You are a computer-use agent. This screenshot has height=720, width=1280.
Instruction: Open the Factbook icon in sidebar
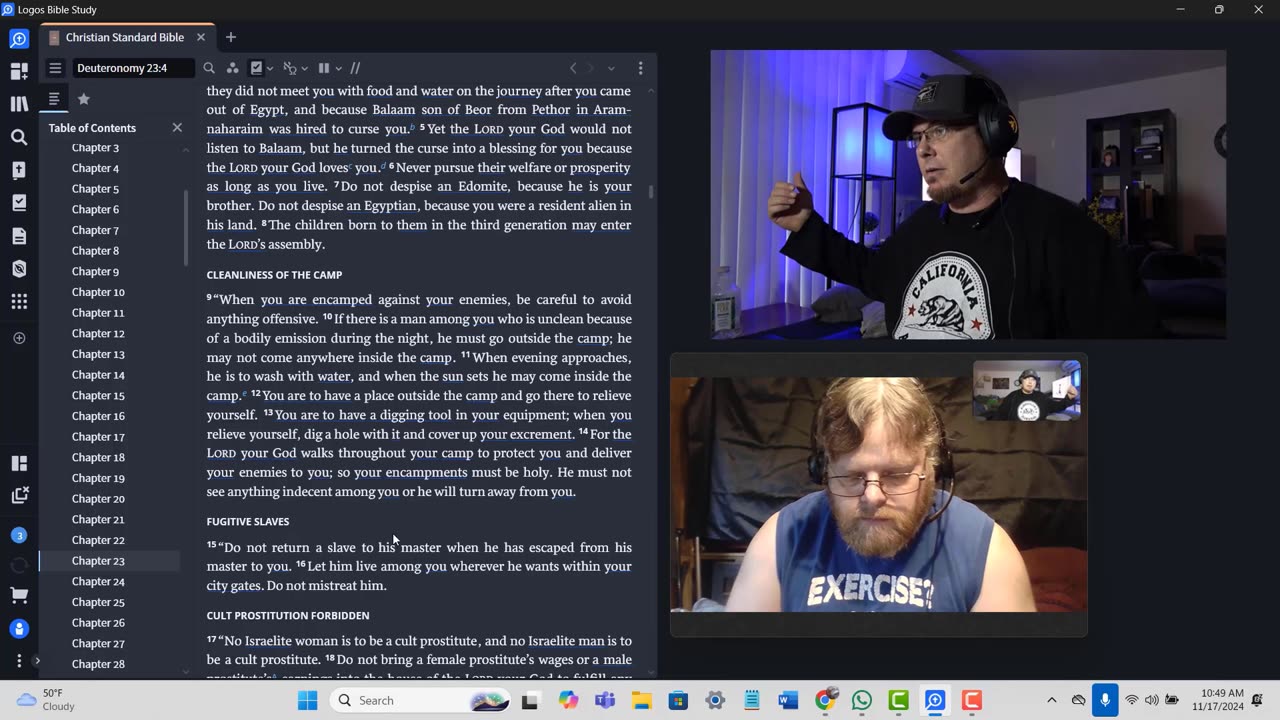click(x=19, y=170)
